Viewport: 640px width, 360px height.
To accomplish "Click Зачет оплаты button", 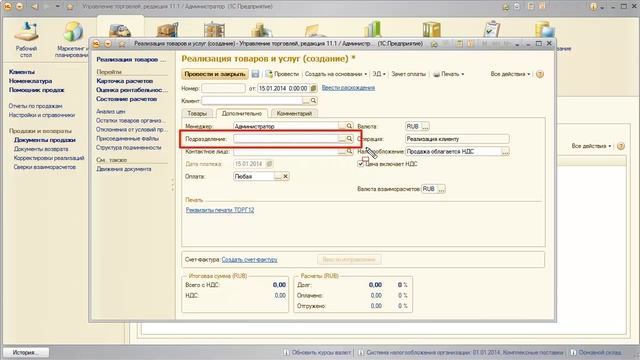I will (409, 74).
